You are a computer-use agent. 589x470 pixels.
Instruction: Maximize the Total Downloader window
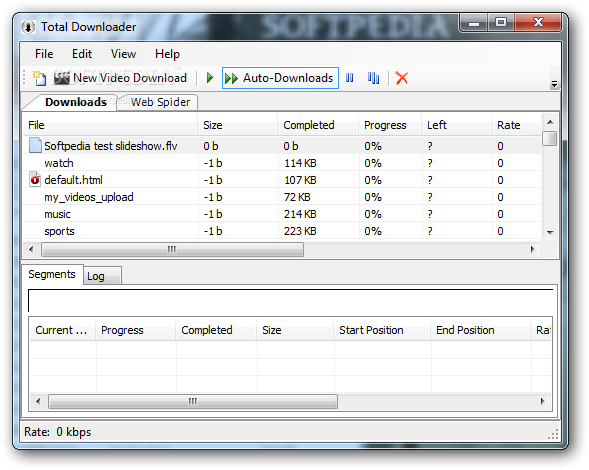coord(501,23)
